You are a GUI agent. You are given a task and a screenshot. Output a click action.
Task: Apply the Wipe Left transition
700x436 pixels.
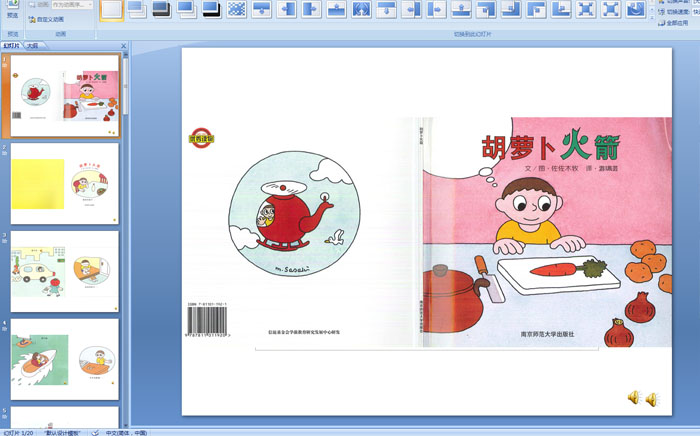[x=287, y=9]
